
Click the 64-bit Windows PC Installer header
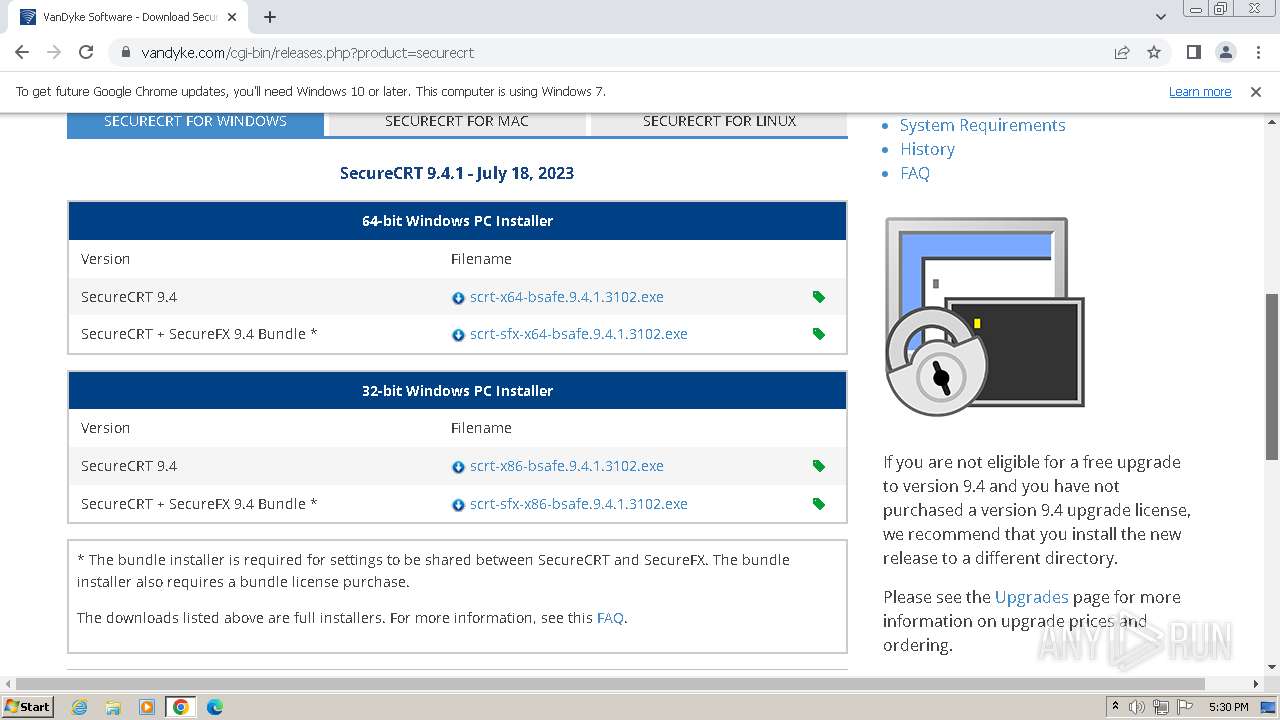pos(457,221)
